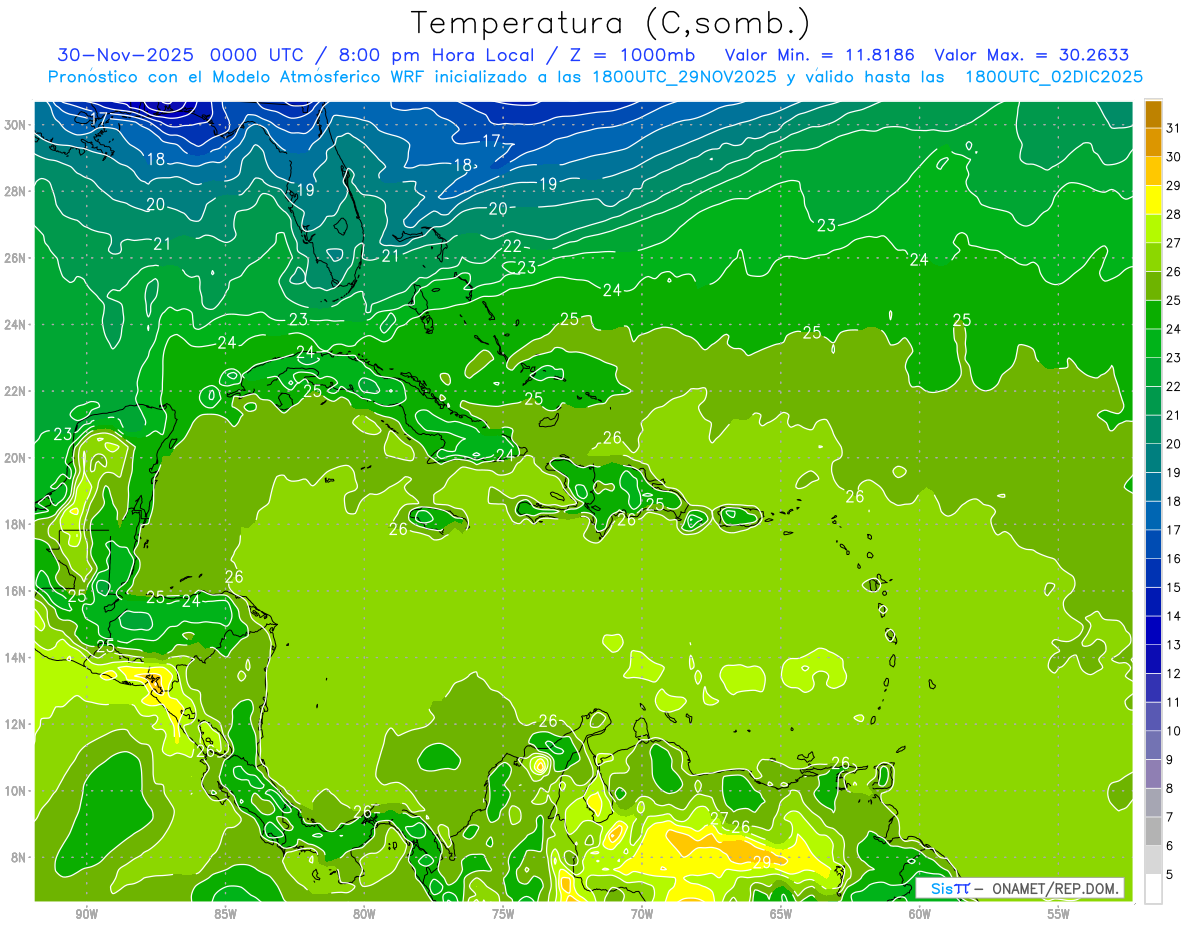The image size is (1200, 927).
Task: Click the "24N" latitude axis label
Action: [15, 325]
